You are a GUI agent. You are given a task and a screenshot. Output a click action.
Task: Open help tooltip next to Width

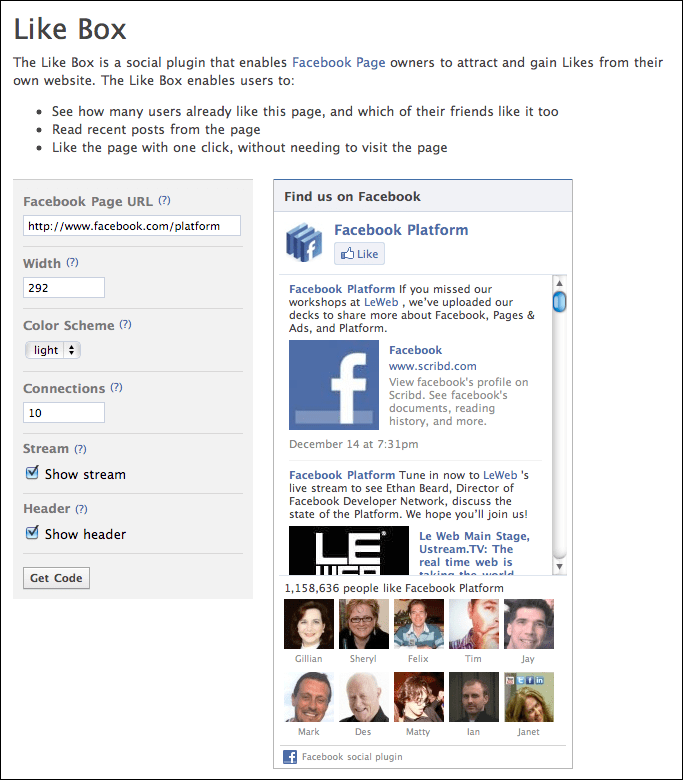(x=72, y=262)
